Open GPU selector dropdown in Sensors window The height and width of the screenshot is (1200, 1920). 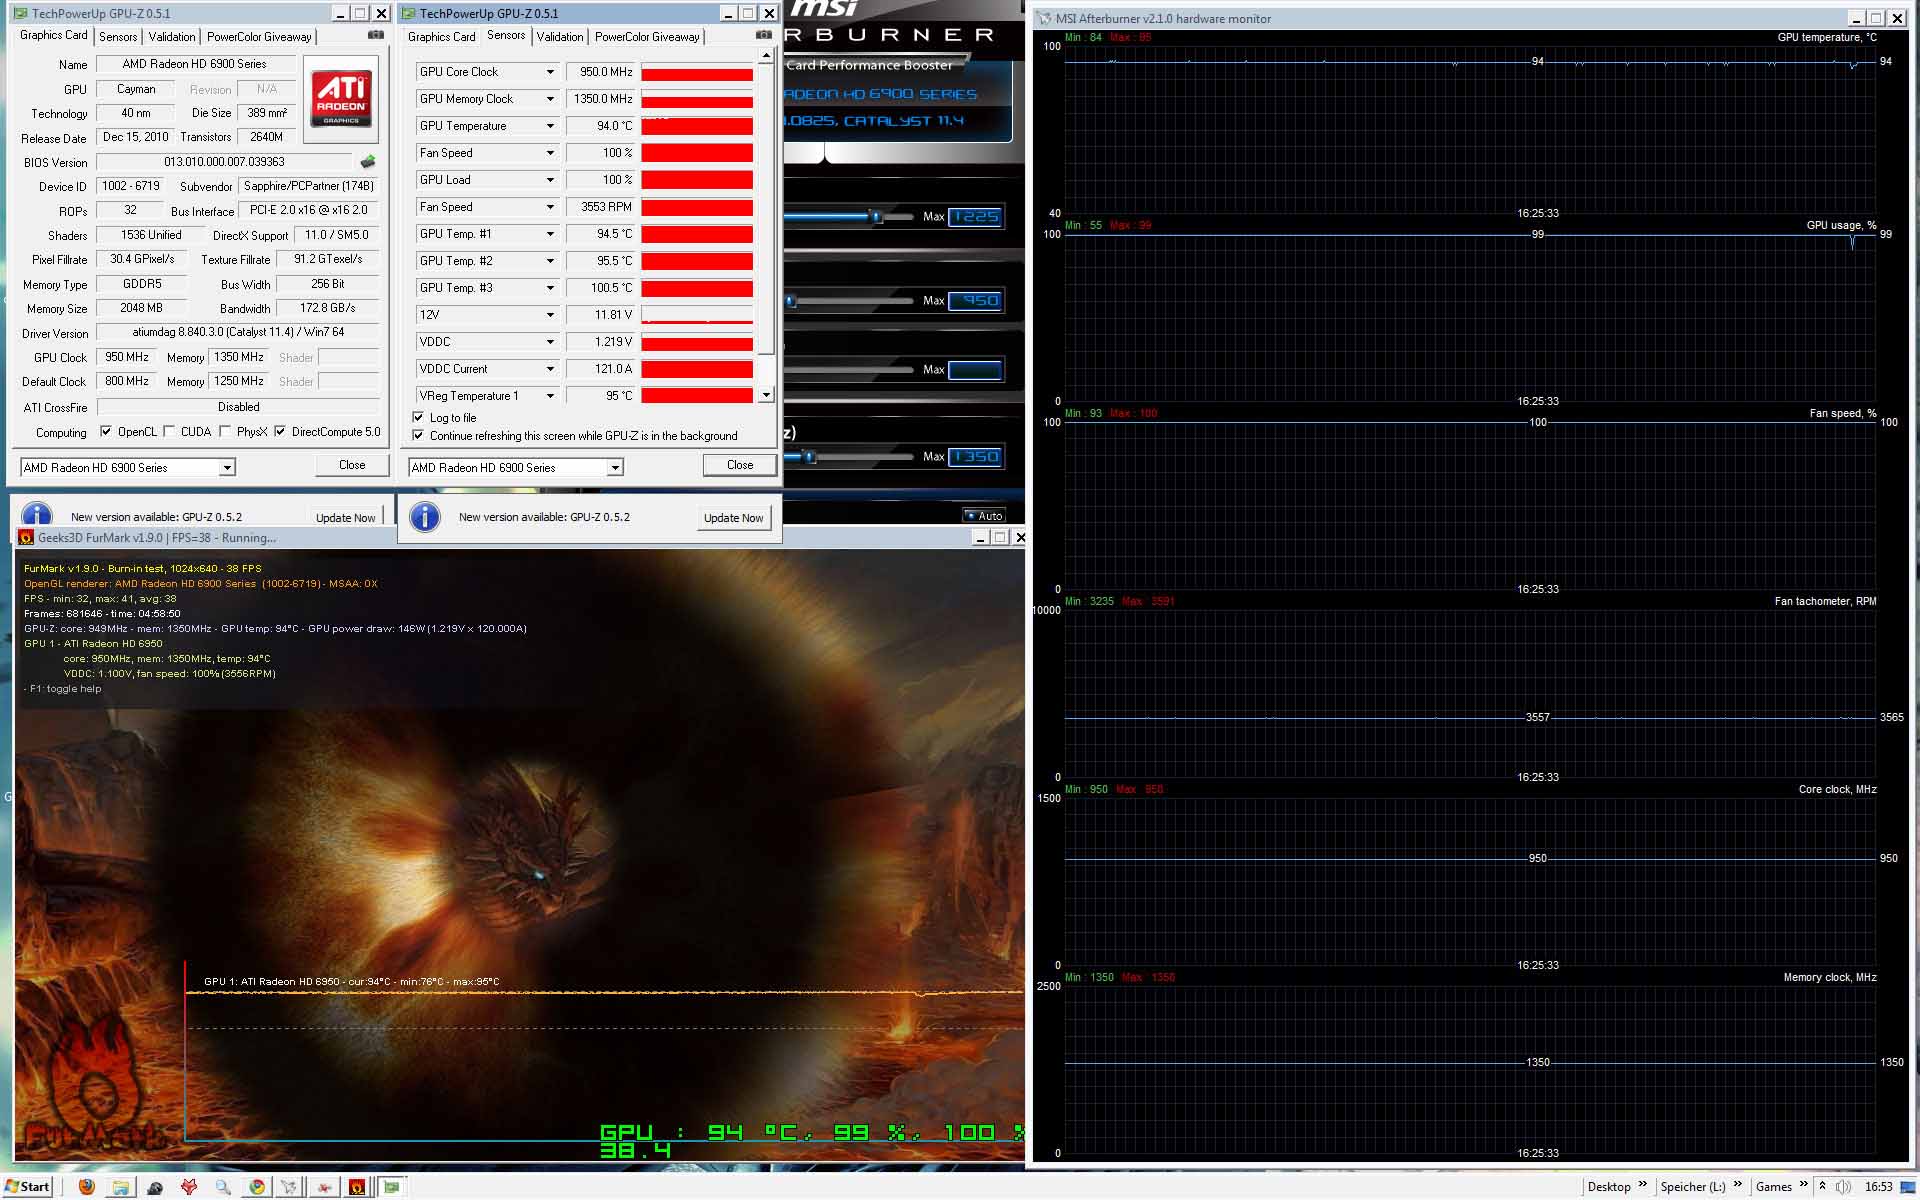[615, 468]
